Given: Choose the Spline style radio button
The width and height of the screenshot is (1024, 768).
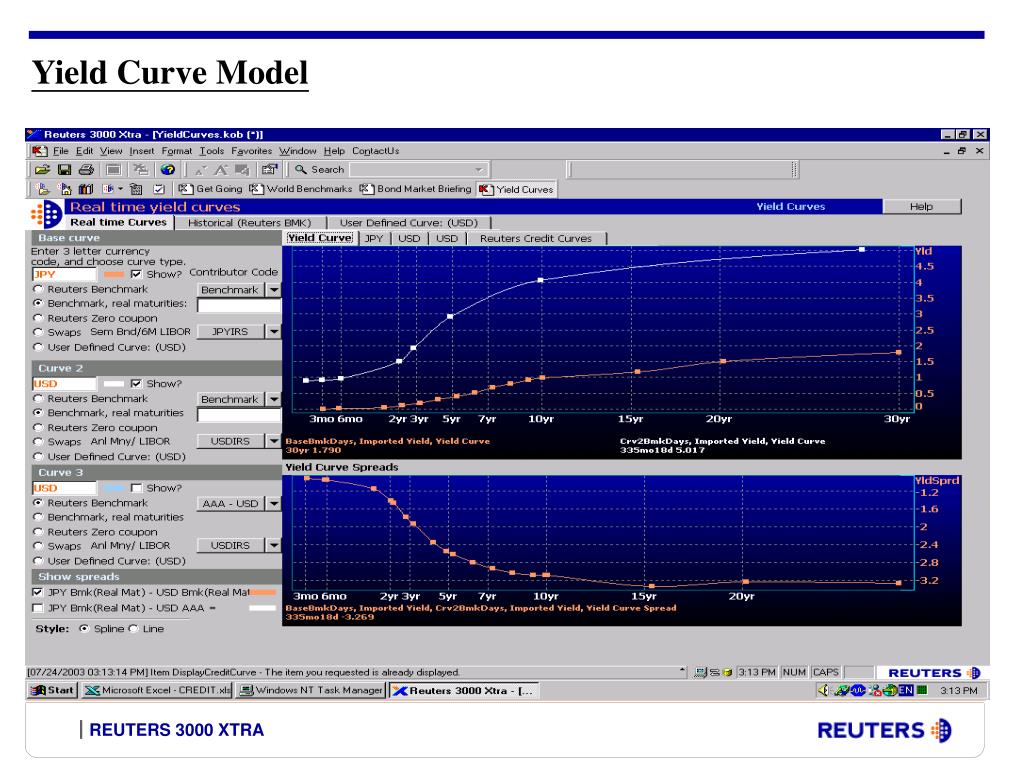Looking at the screenshot, I should pyautogui.click(x=84, y=628).
